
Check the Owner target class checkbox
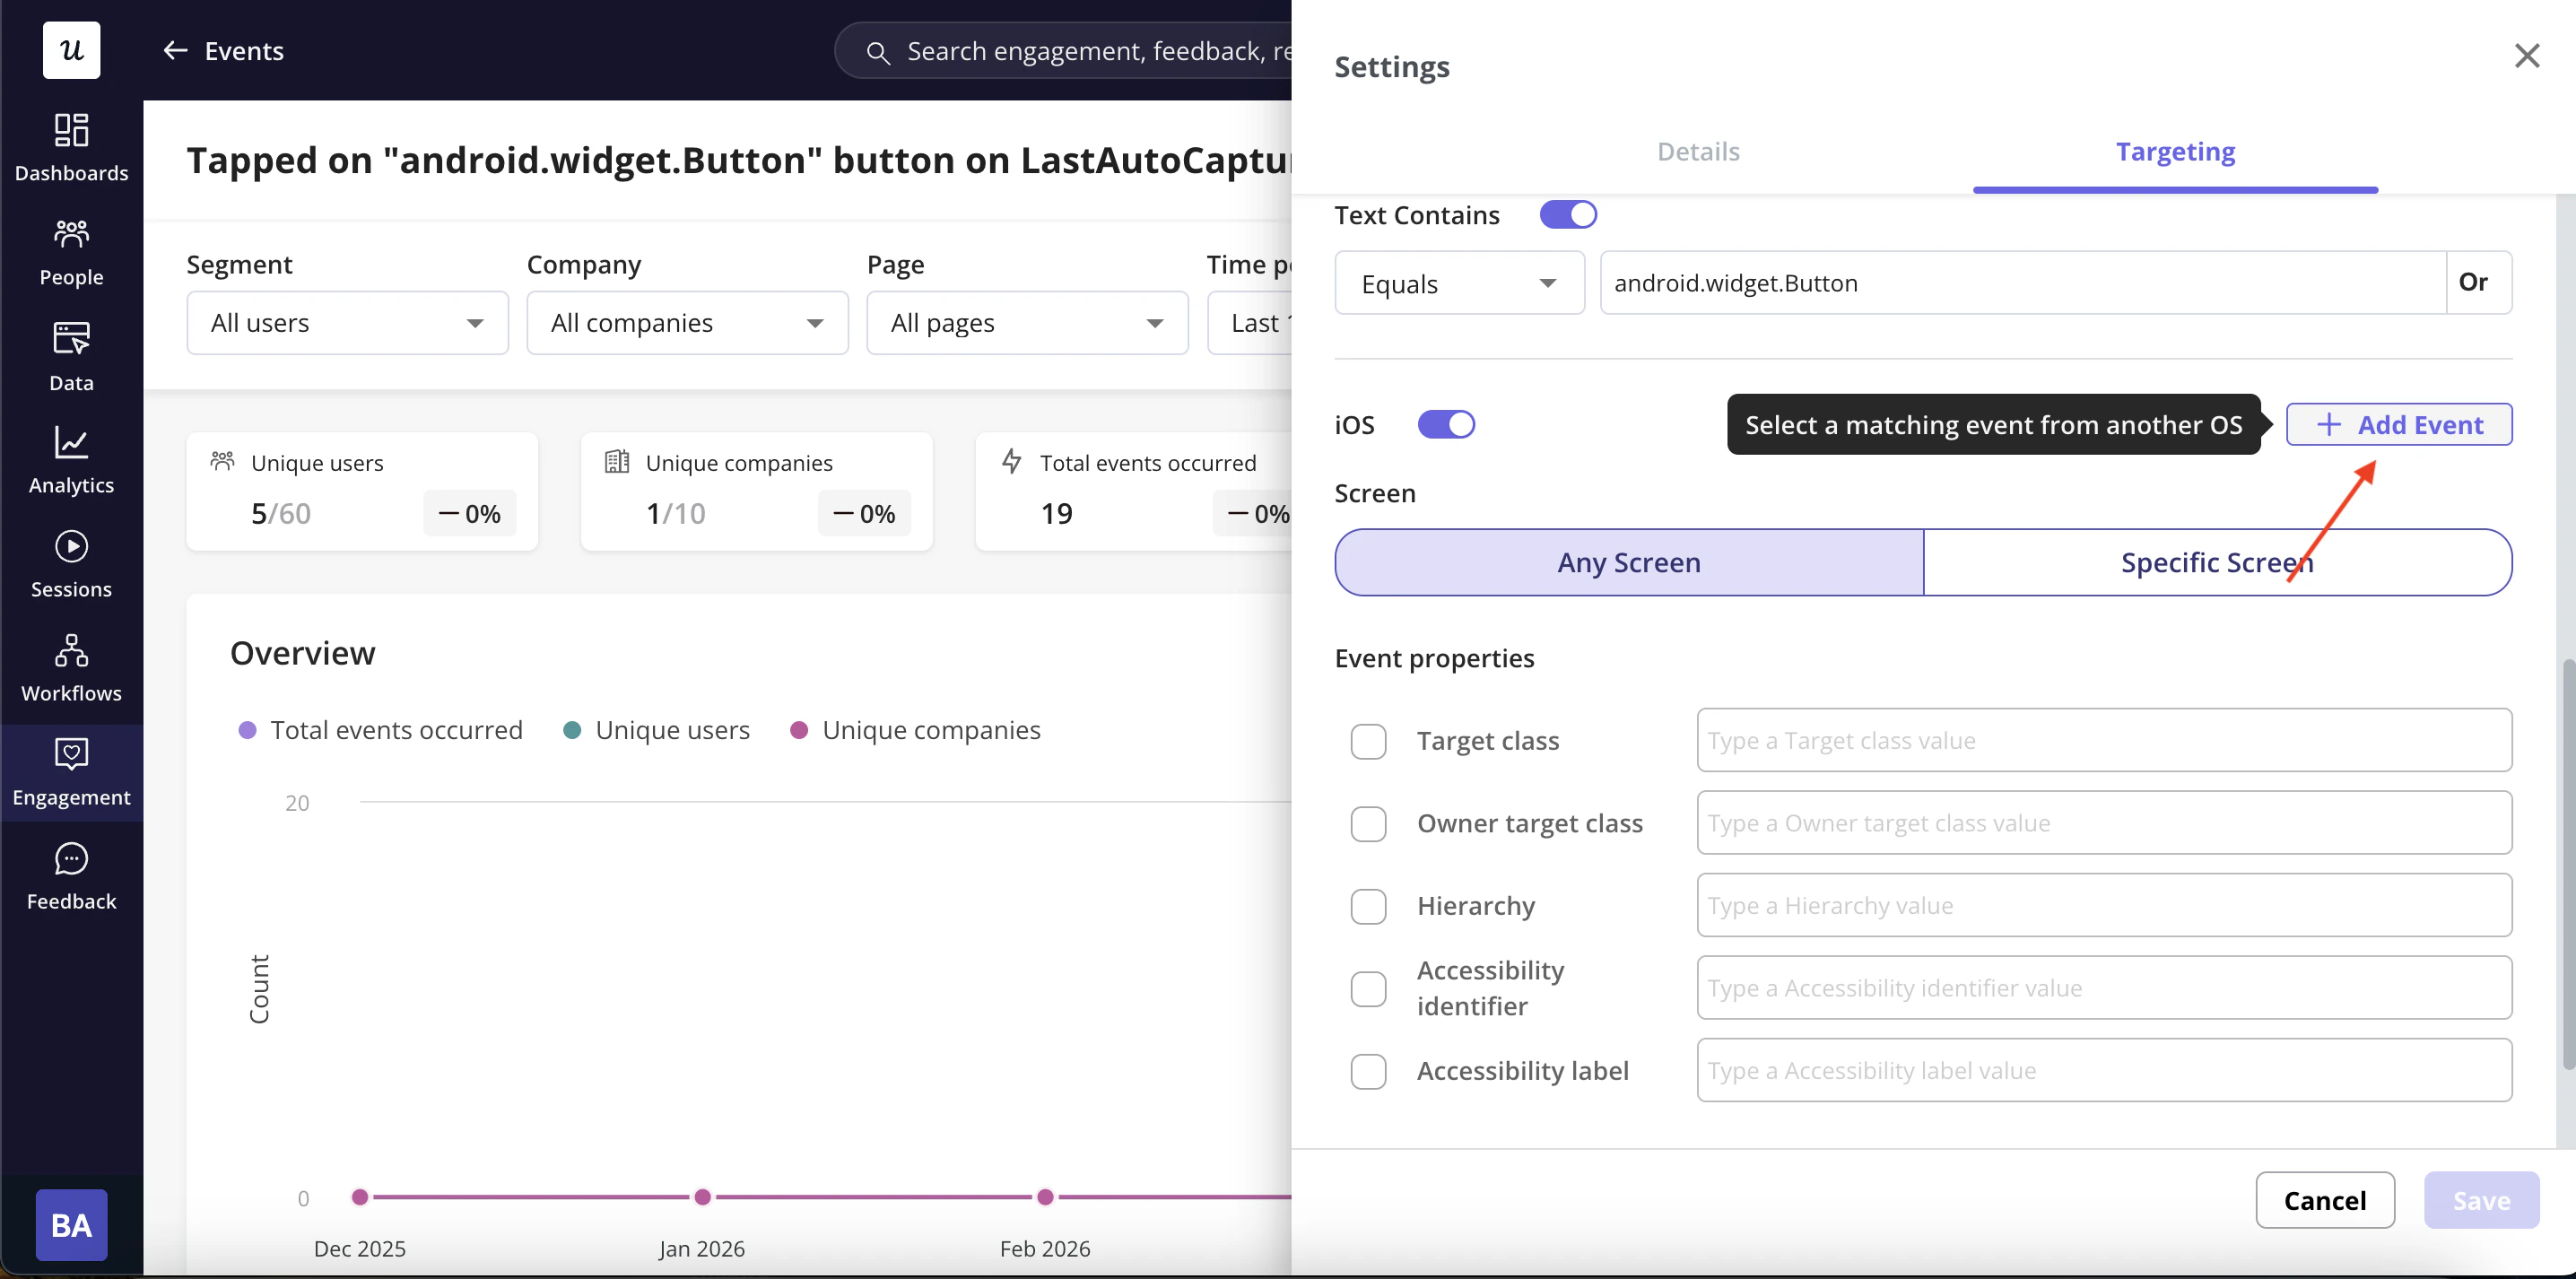click(1368, 824)
